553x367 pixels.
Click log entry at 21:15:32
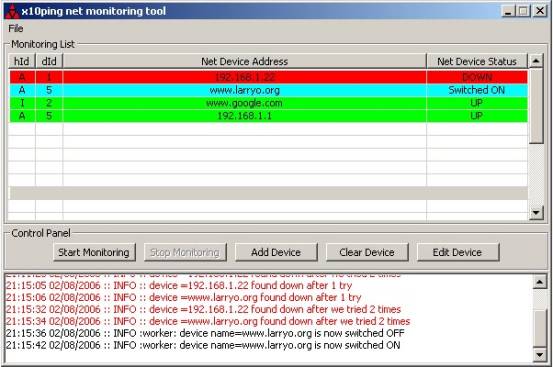(x=203, y=309)
